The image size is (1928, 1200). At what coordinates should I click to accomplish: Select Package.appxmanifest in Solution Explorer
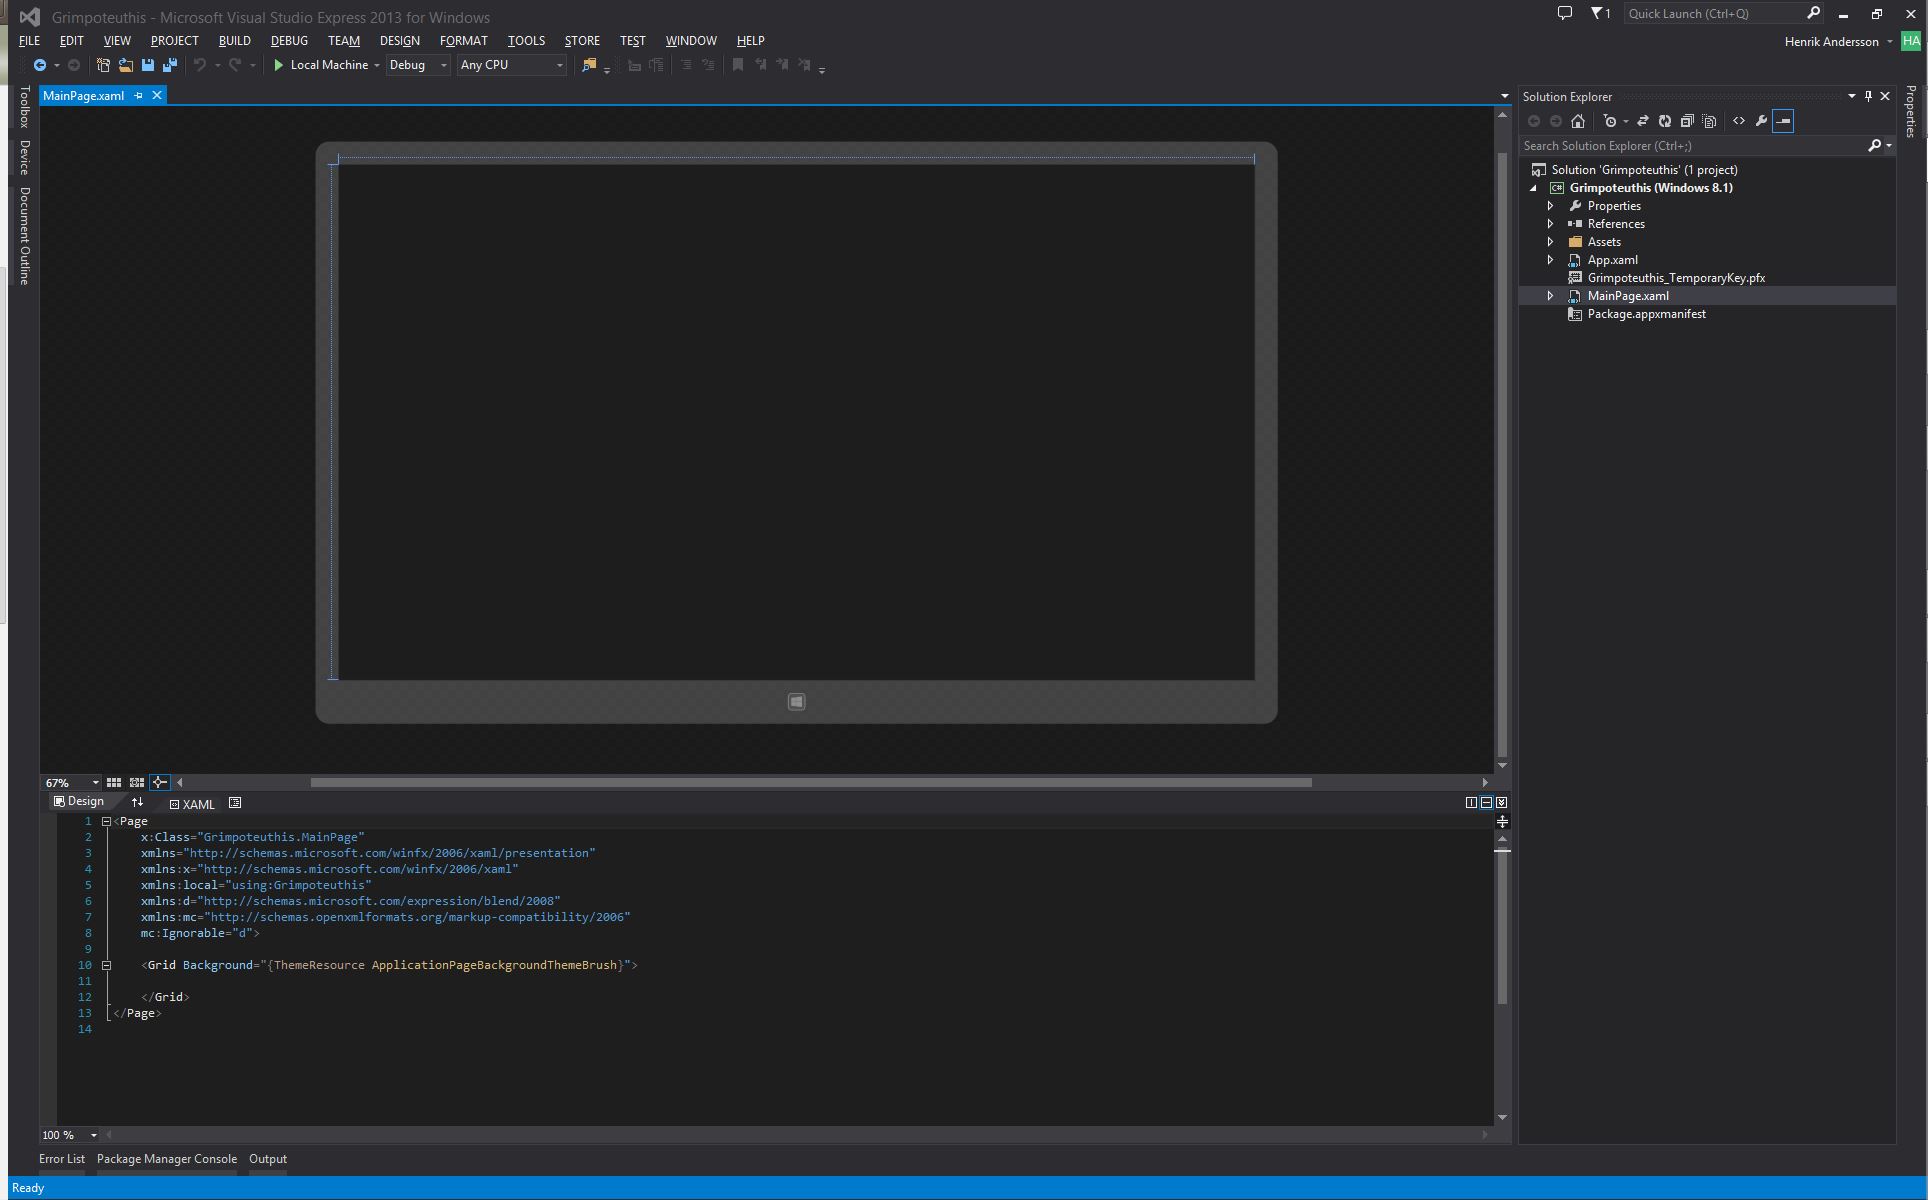1646,314
